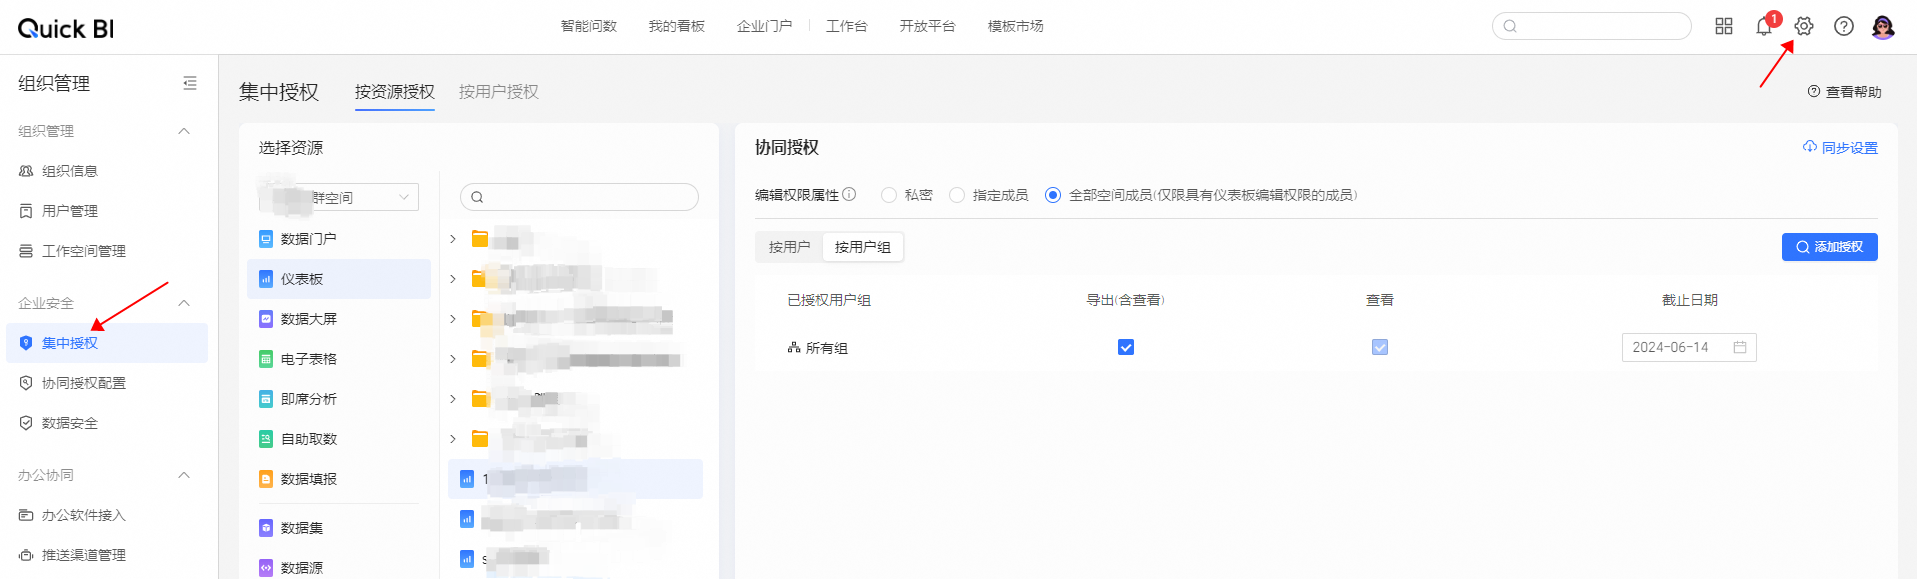Select 数据大屏 in resource type list
Screen dimensions: 1917x579
309,319
